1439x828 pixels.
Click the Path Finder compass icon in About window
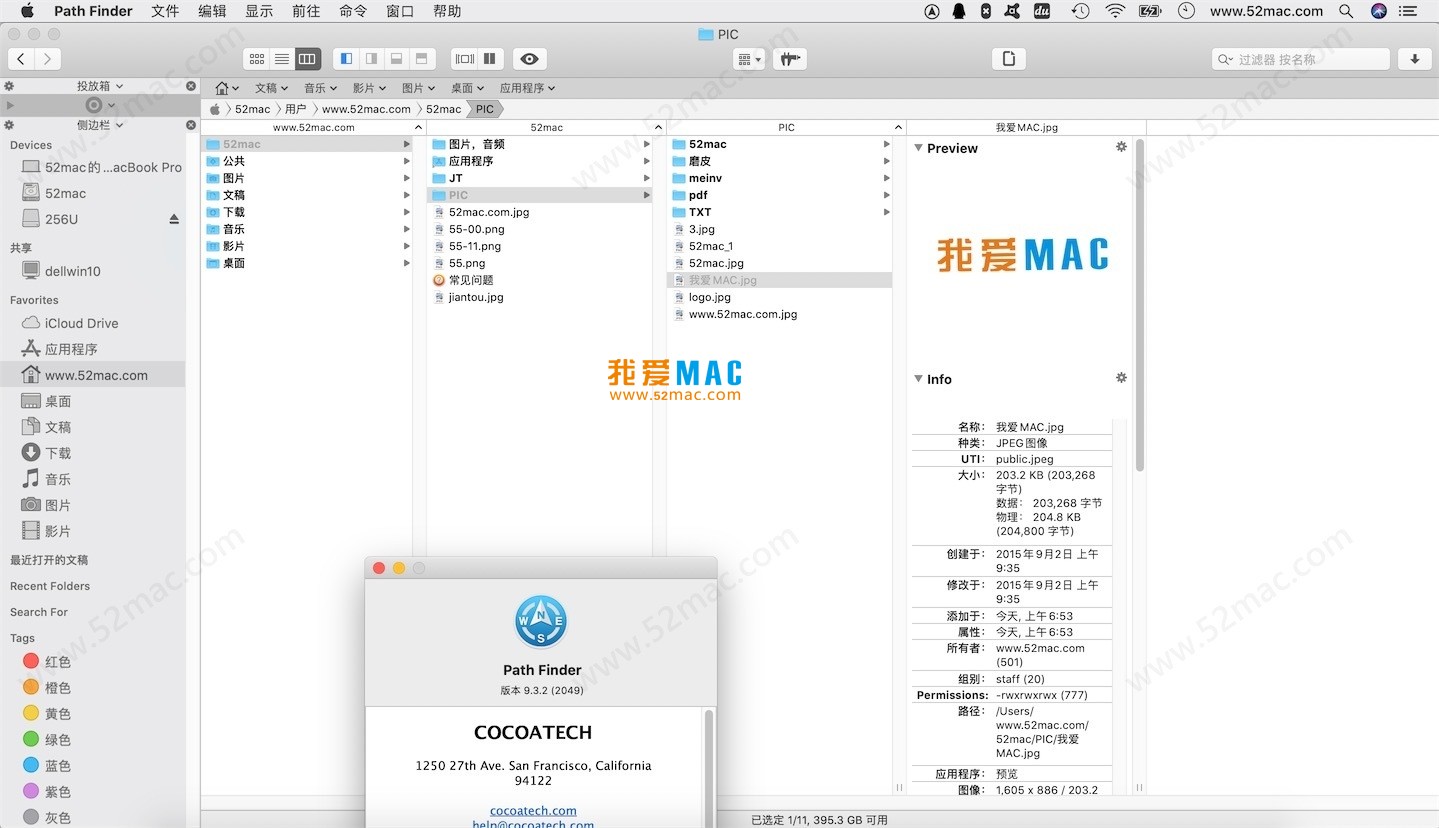(x=541, y=622)
